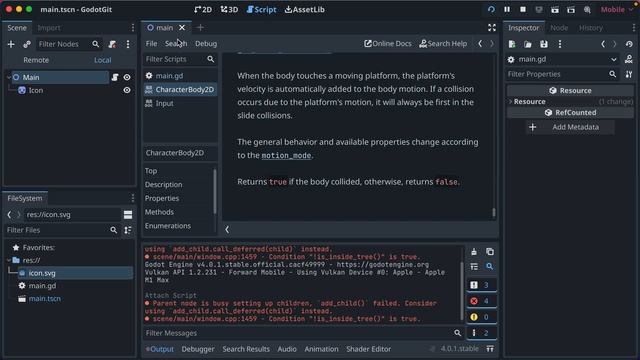The image size is (640, 360).
Task: Collapse scripts panel arrow
Action: (x=227, y=230)
